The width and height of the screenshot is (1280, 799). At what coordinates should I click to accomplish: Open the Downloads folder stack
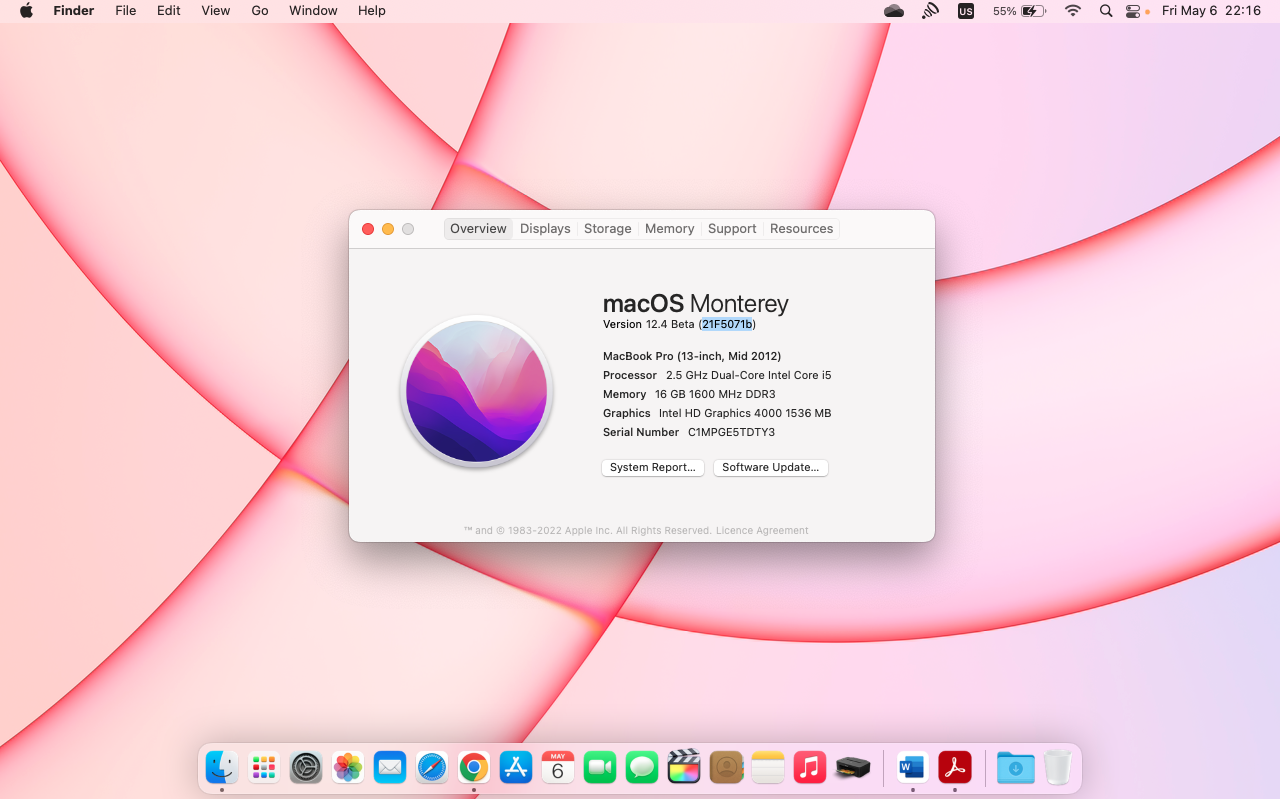[x=1015, y=768]
